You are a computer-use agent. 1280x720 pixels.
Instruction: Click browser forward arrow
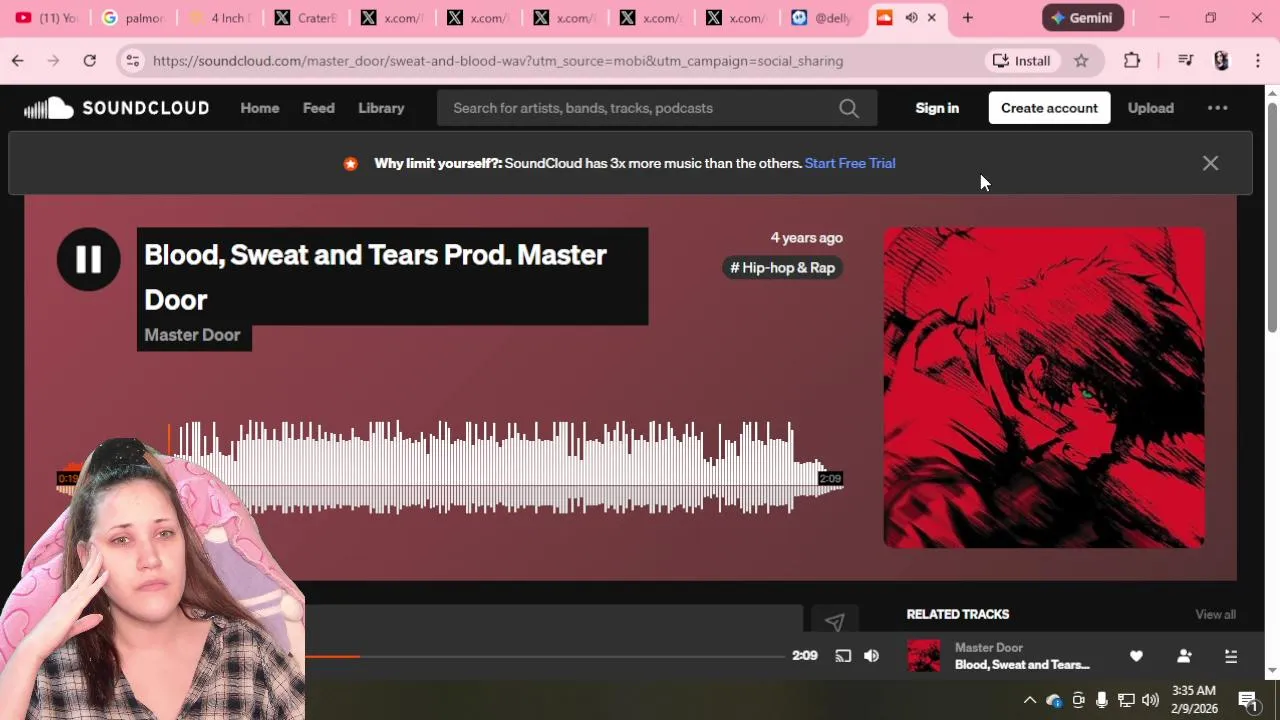54,61
